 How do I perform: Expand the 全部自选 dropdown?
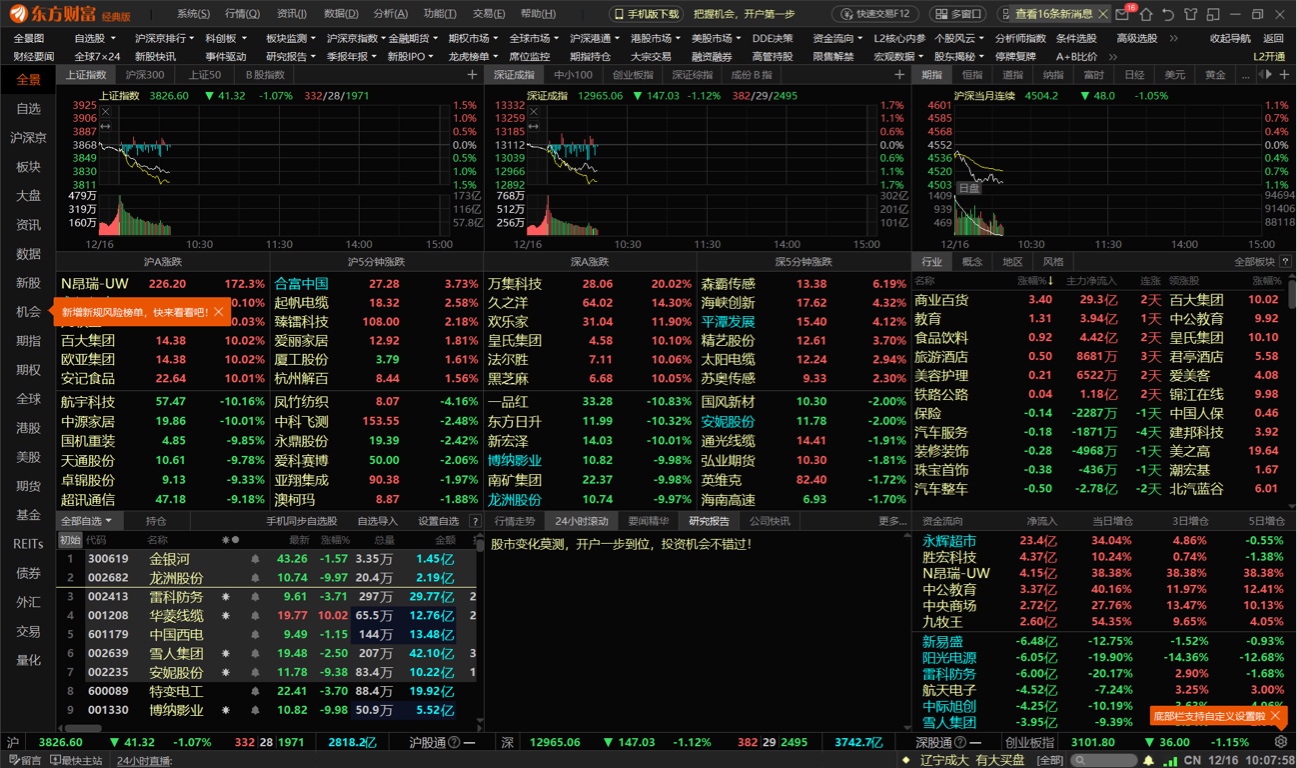click(87, 521)
